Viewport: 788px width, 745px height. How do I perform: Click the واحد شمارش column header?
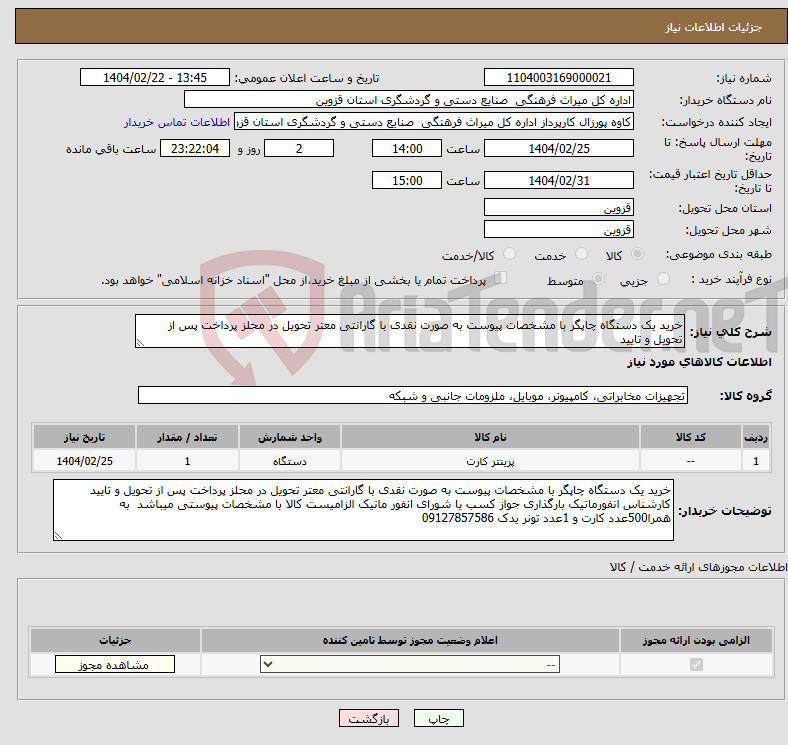coord(290,437)
